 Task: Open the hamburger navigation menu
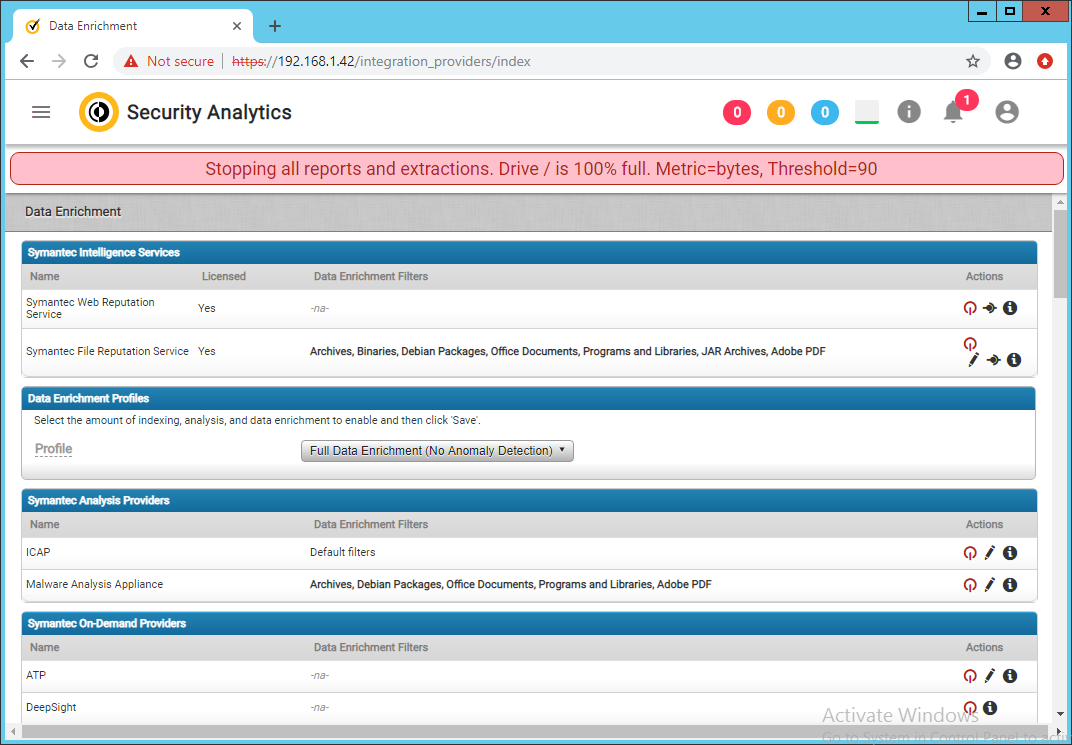(x=41, y=112)
